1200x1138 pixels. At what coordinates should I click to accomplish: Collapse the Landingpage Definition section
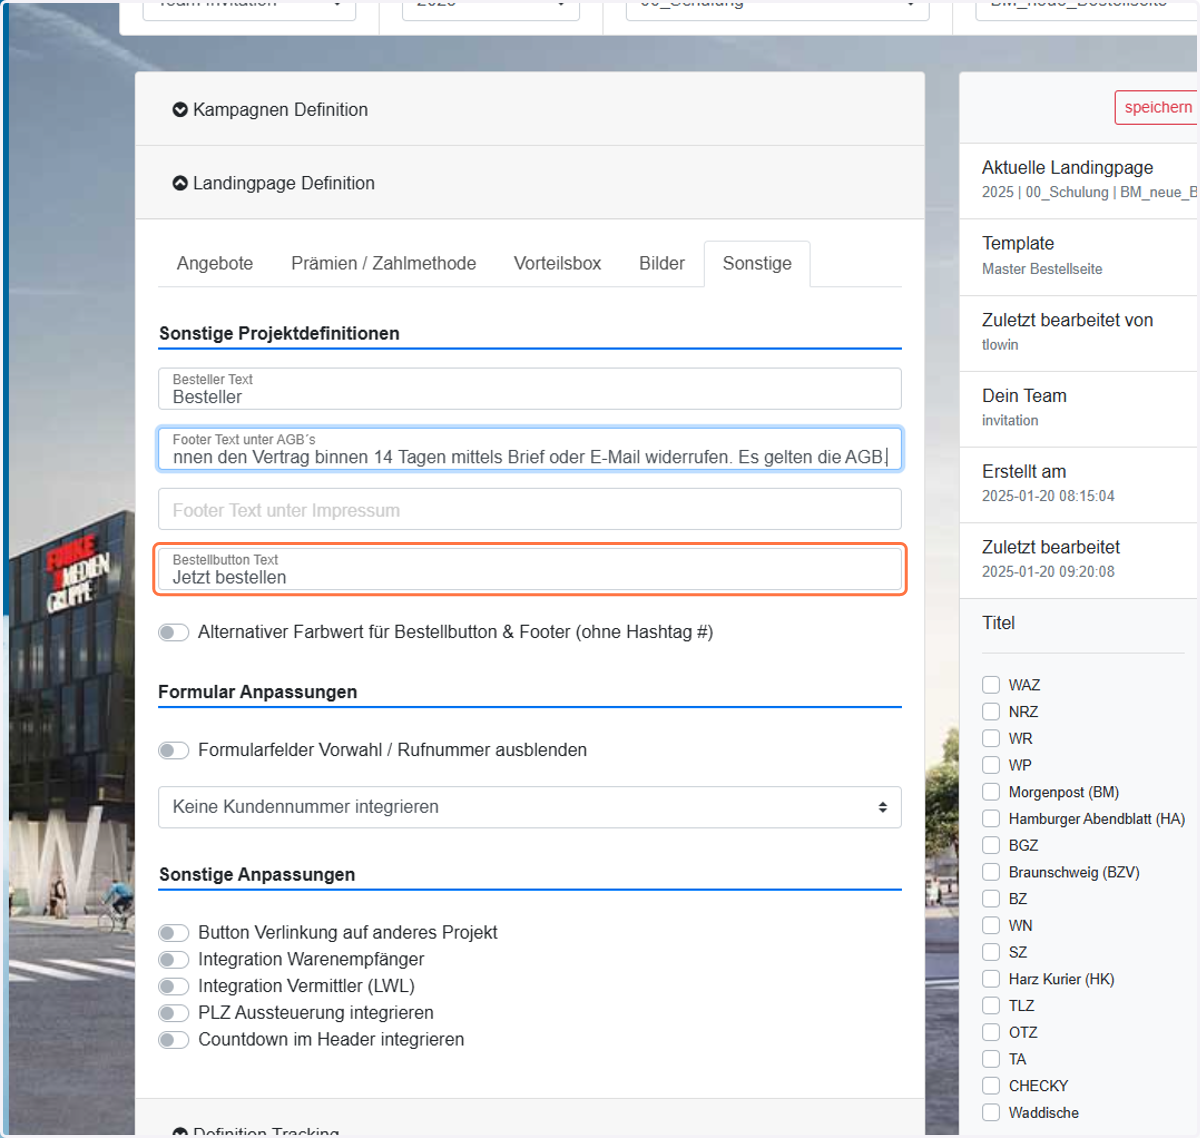click(273, 183)
